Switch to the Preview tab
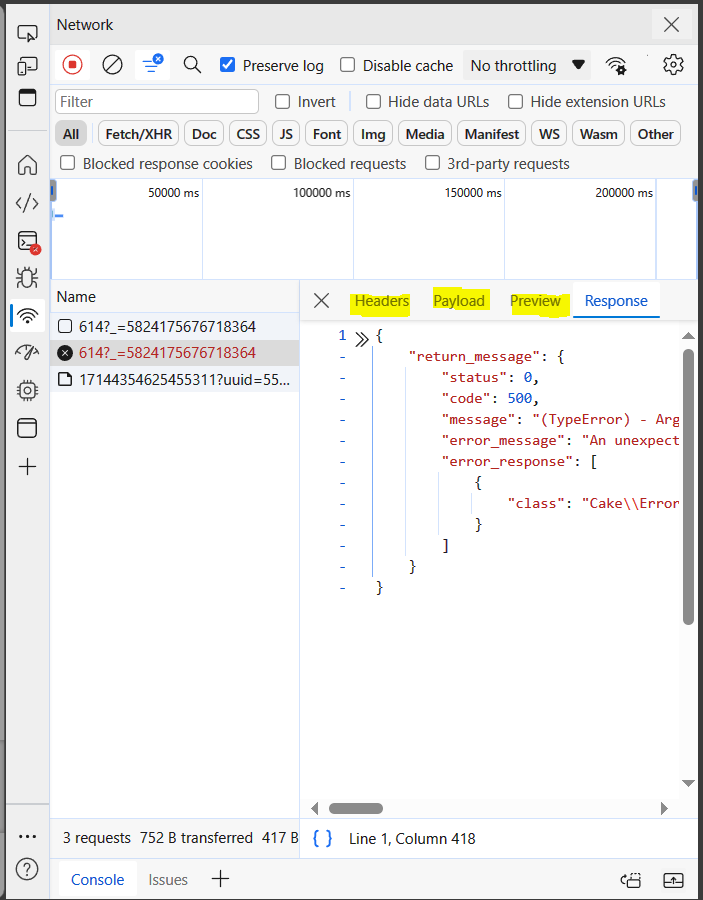The width and height of the screenshot is (703, 900). [535, 301]
